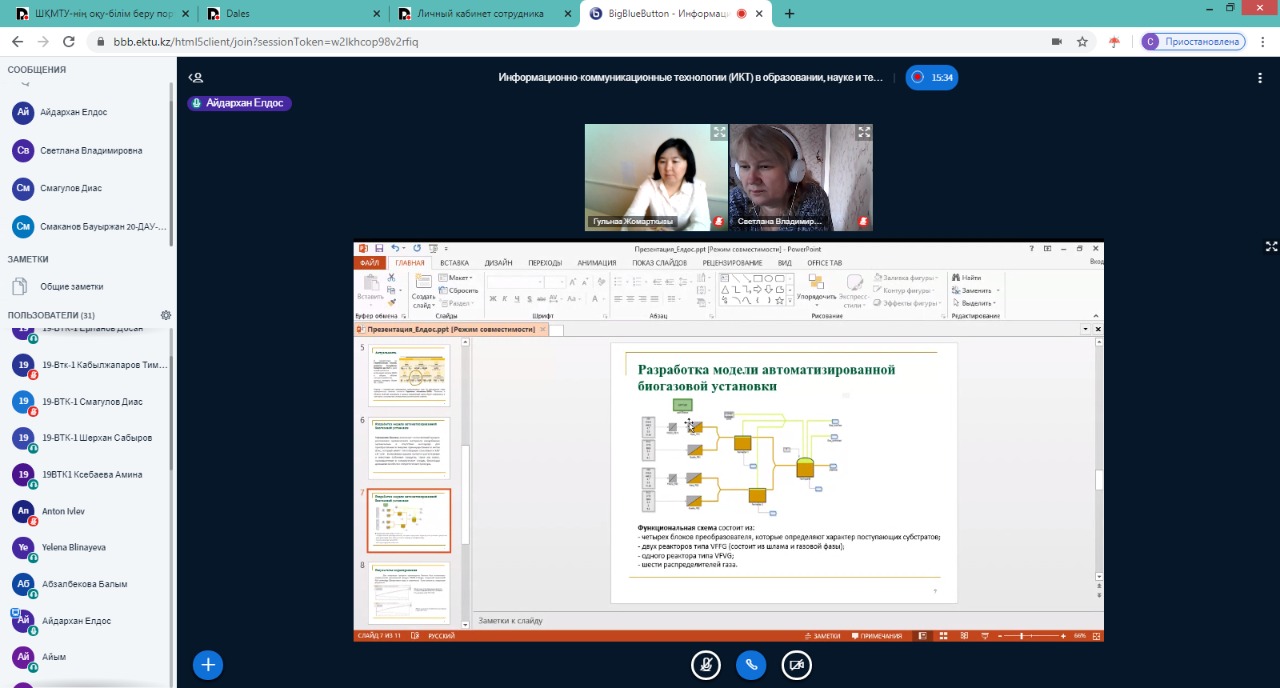
Task: Bookmark this page with the star
Action: pos(1082,42)
